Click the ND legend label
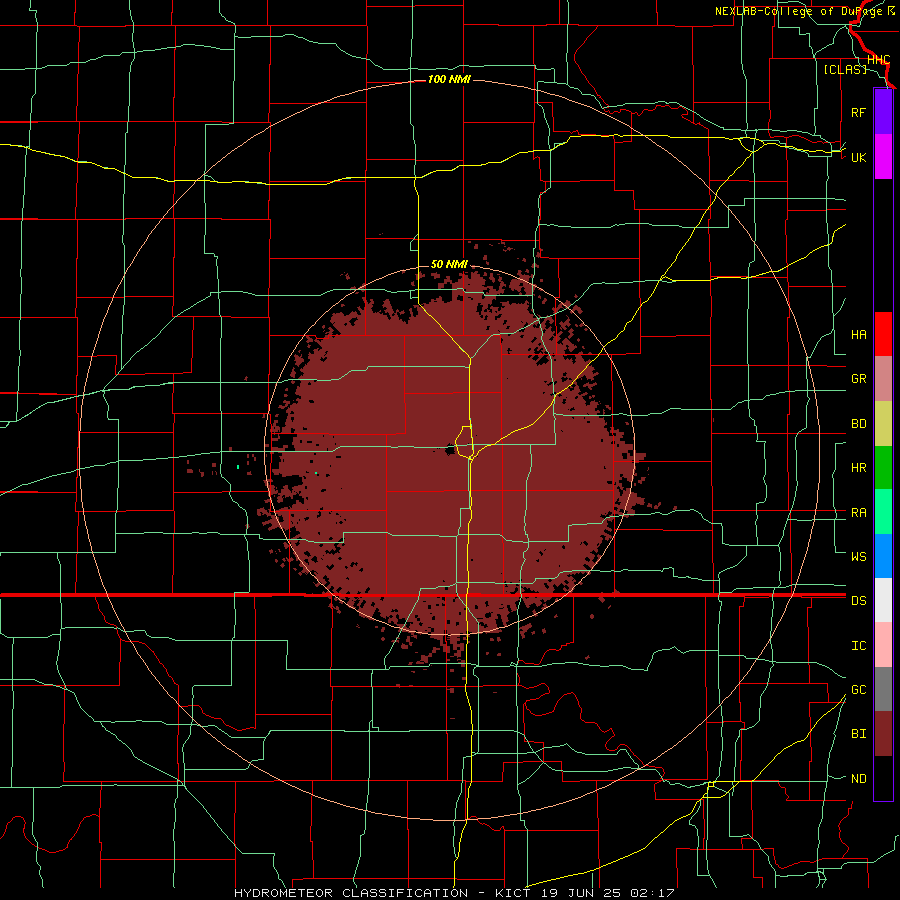Screen dimensions: 900x900 click(858, 779)
